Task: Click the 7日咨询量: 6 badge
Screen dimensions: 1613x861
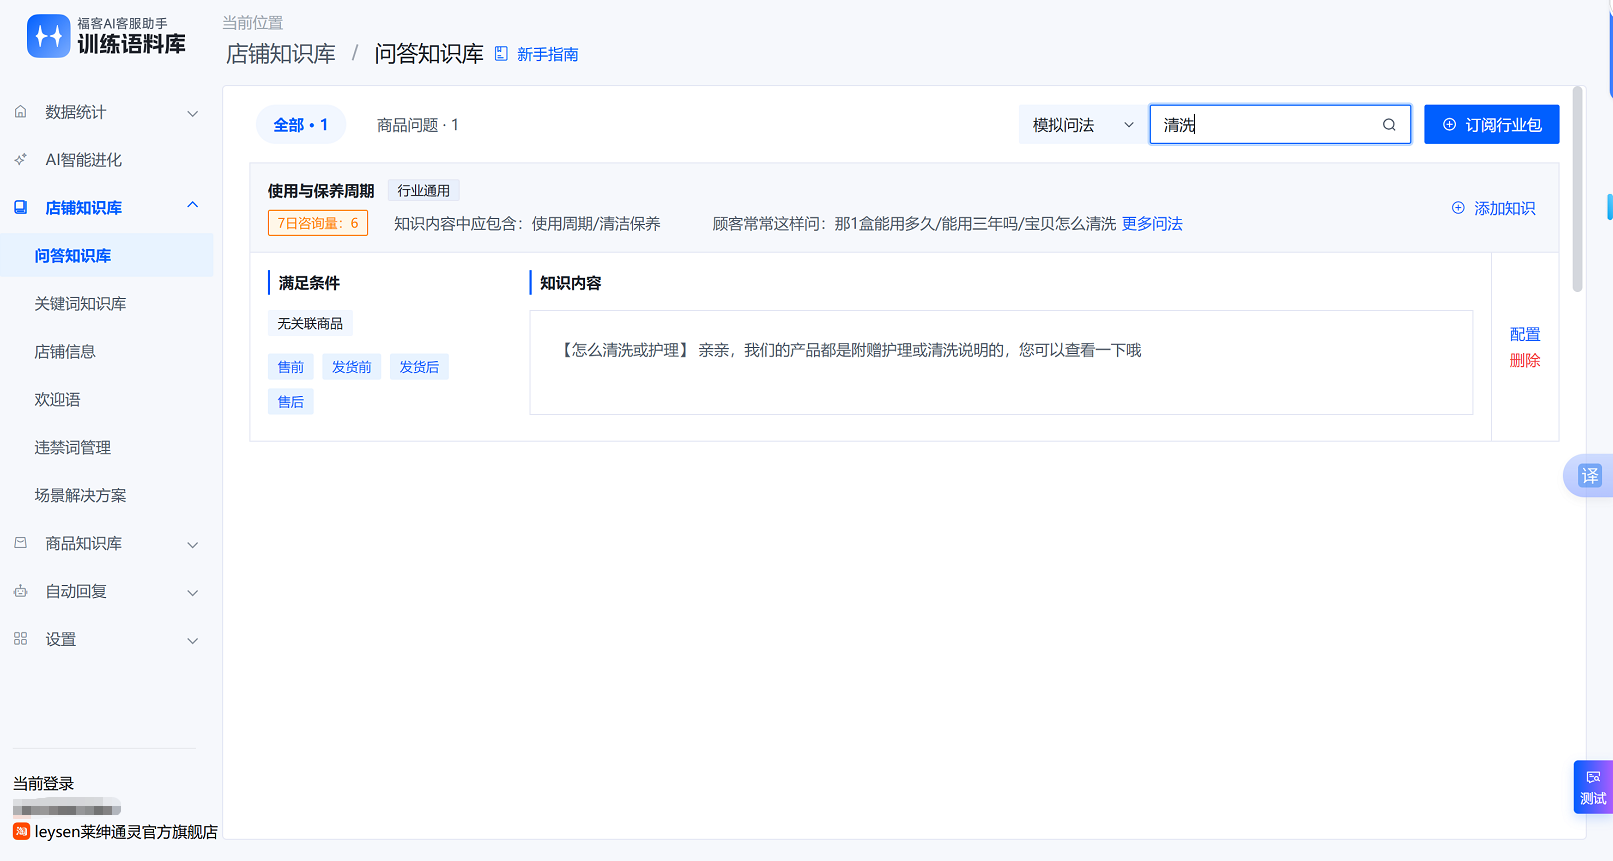Action: tap(318, 223)
